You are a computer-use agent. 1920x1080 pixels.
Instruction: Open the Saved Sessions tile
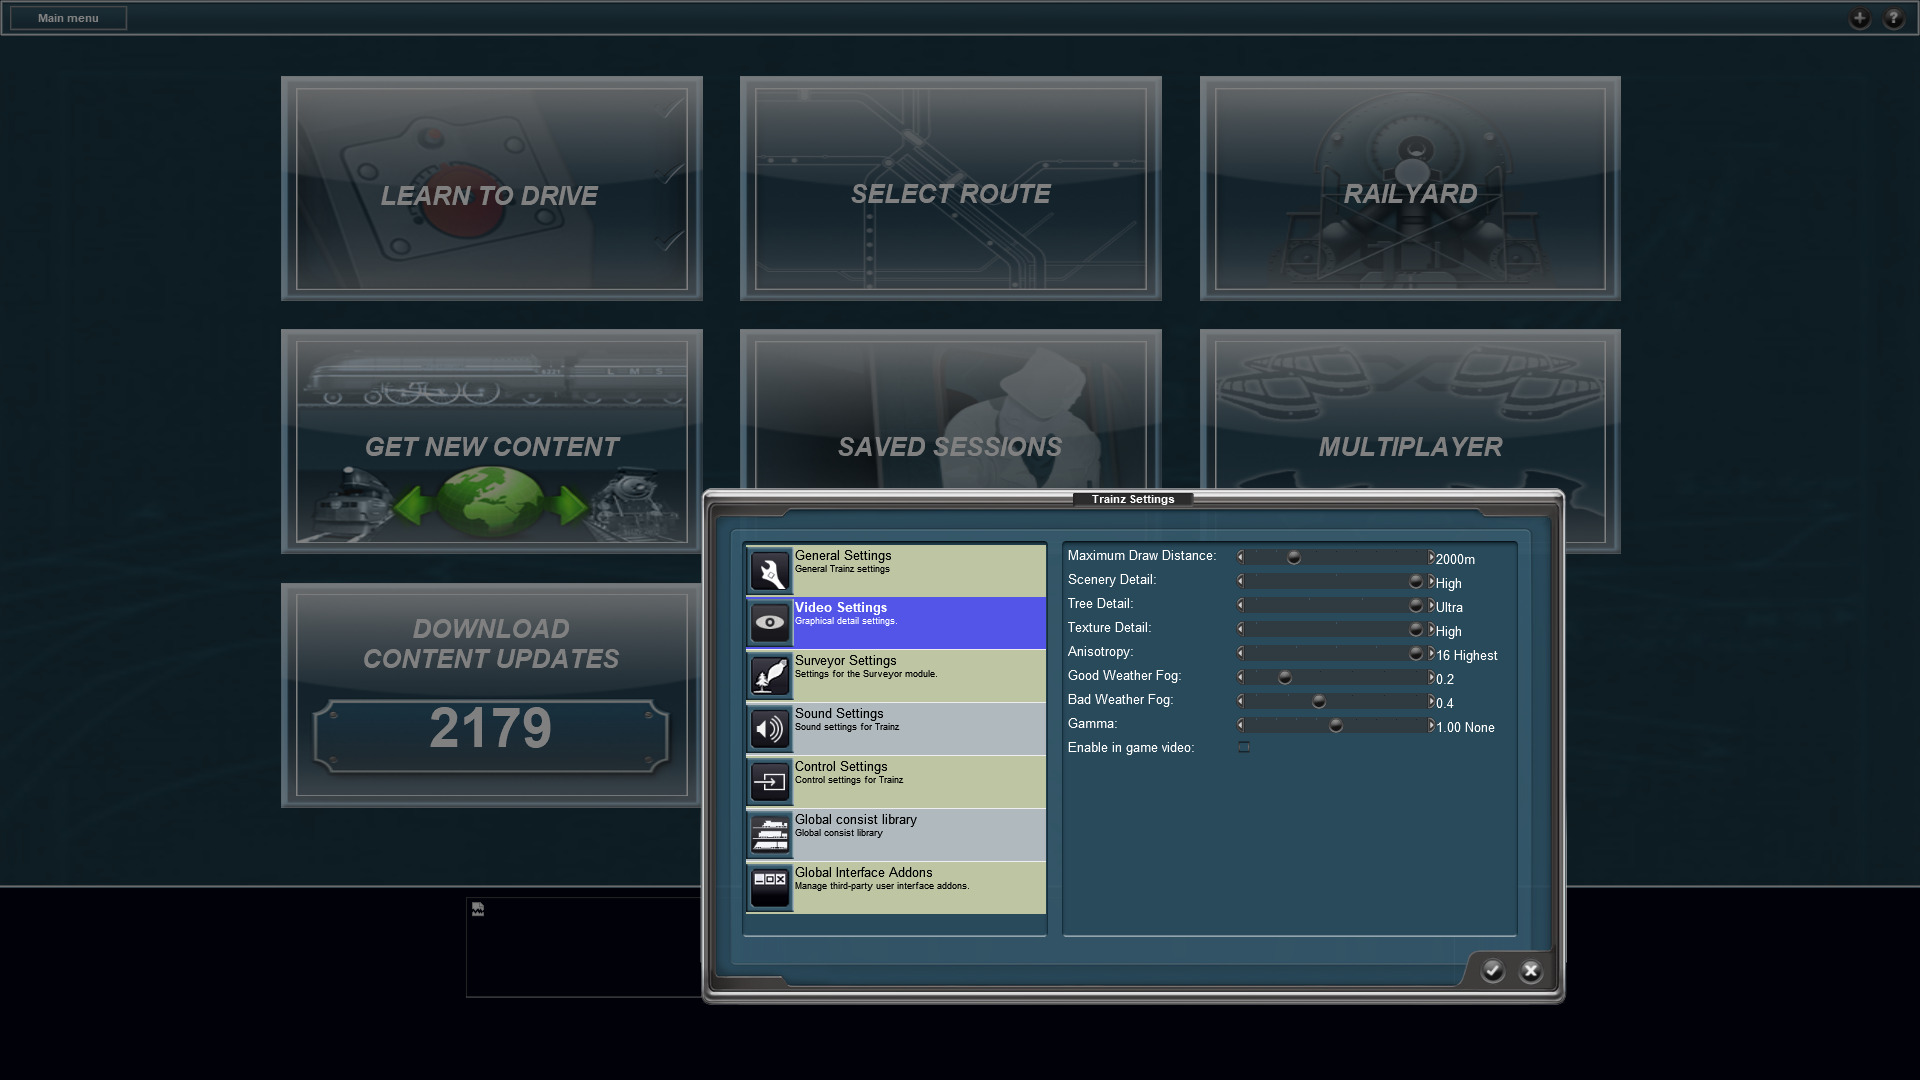pyautogui.click(x=950, y=410)
